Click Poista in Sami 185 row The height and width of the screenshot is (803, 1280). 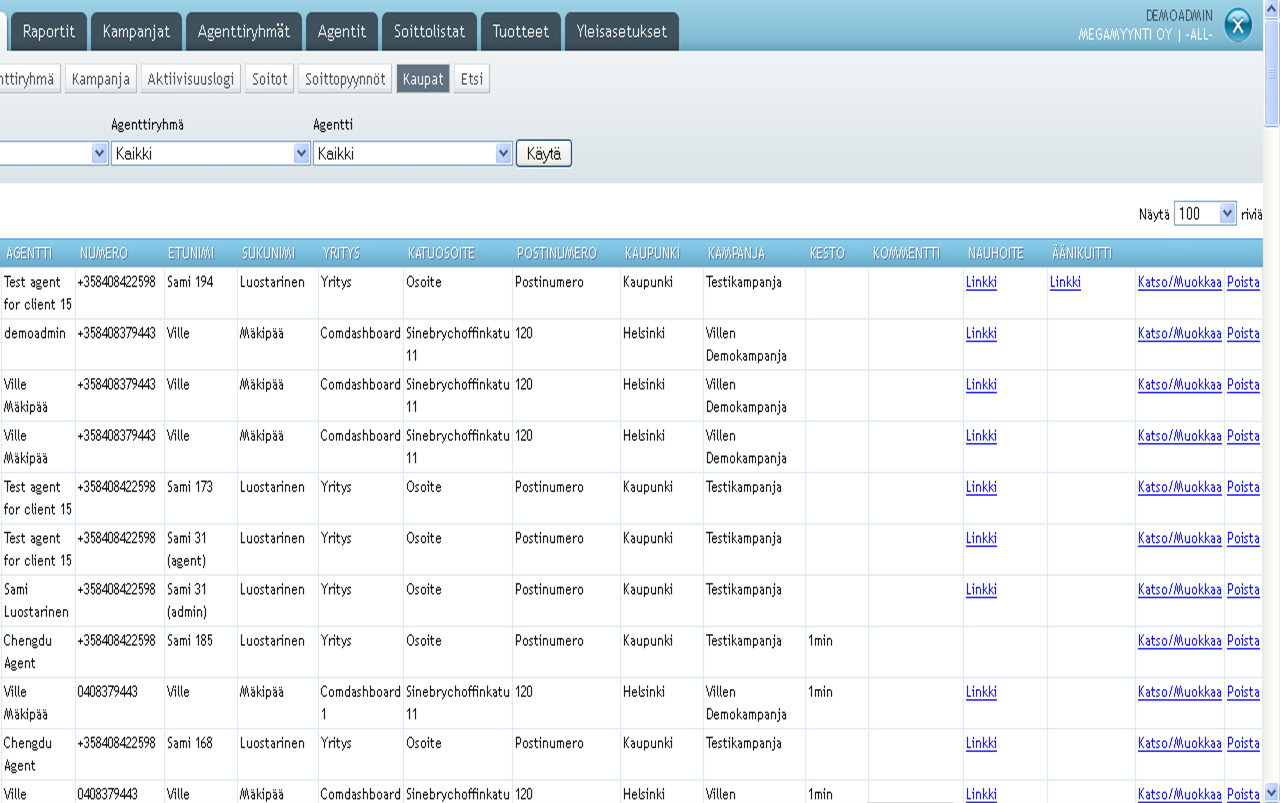coord(1243,641)
